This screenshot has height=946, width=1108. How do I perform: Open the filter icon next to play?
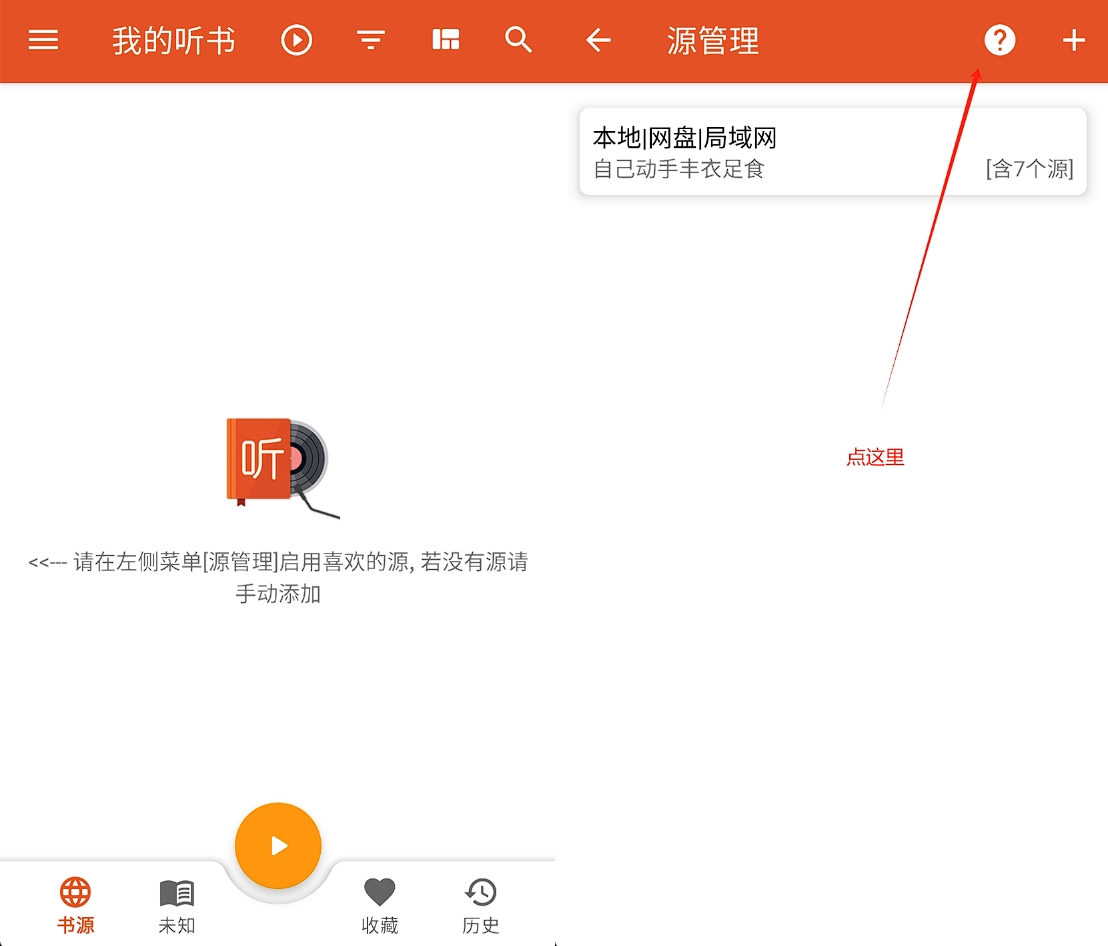point(370,40)
